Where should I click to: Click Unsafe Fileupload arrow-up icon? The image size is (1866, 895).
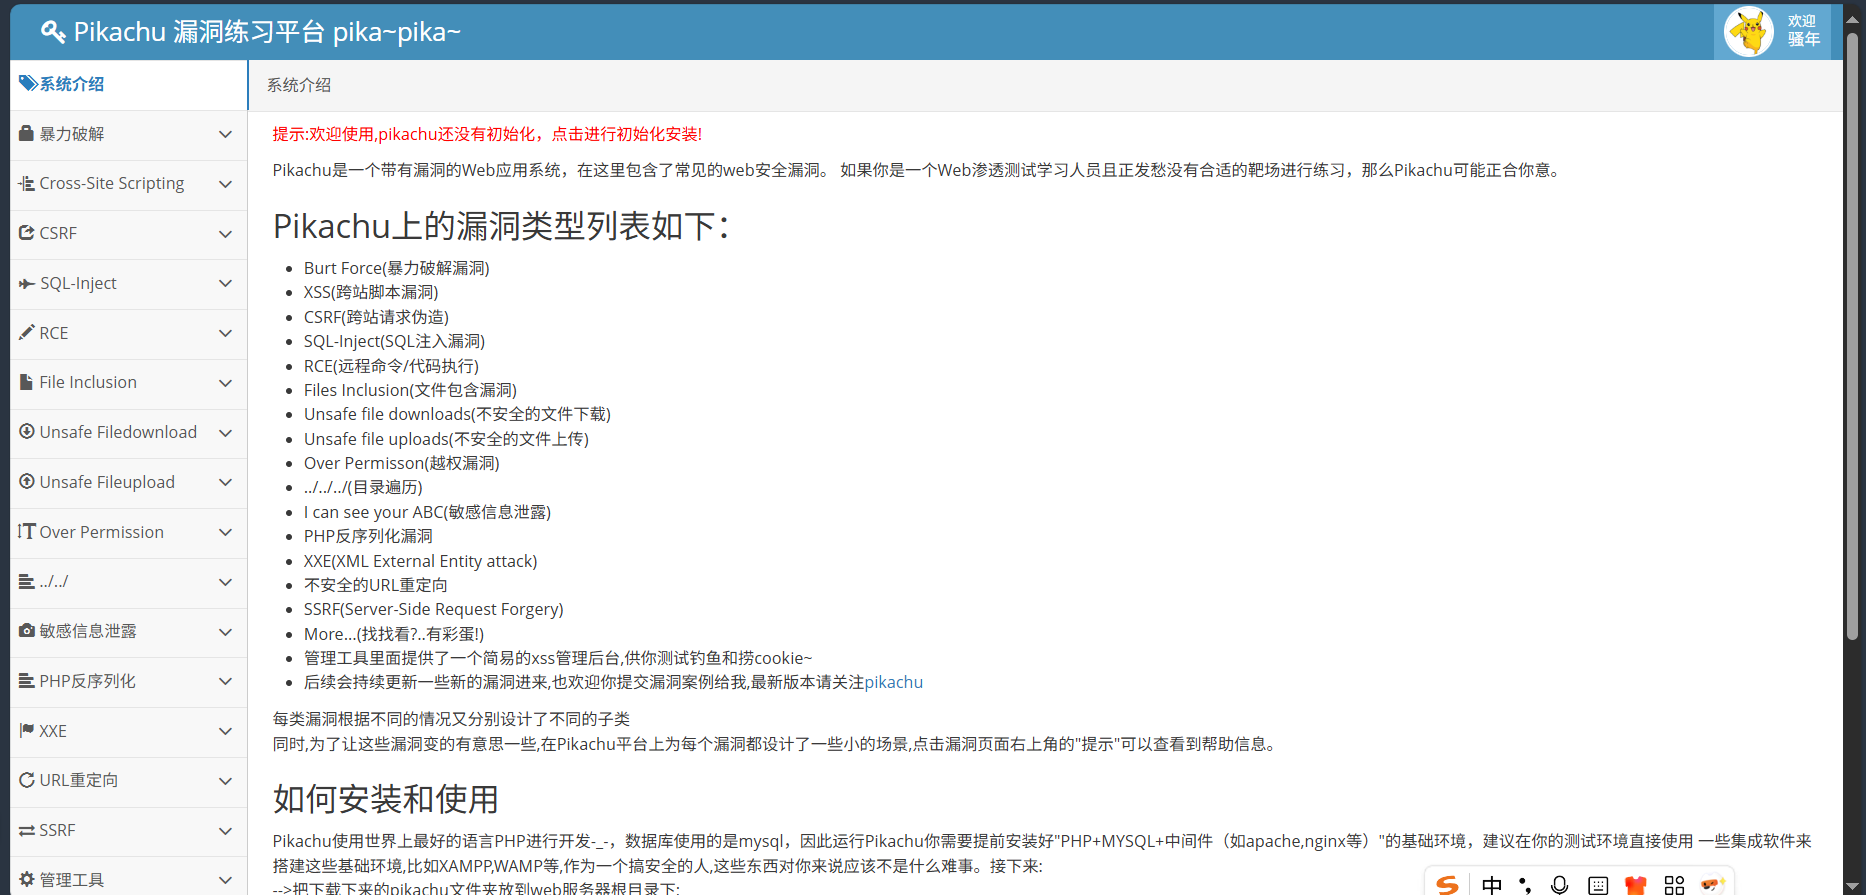pyautogui.click(x=27, y=481)
